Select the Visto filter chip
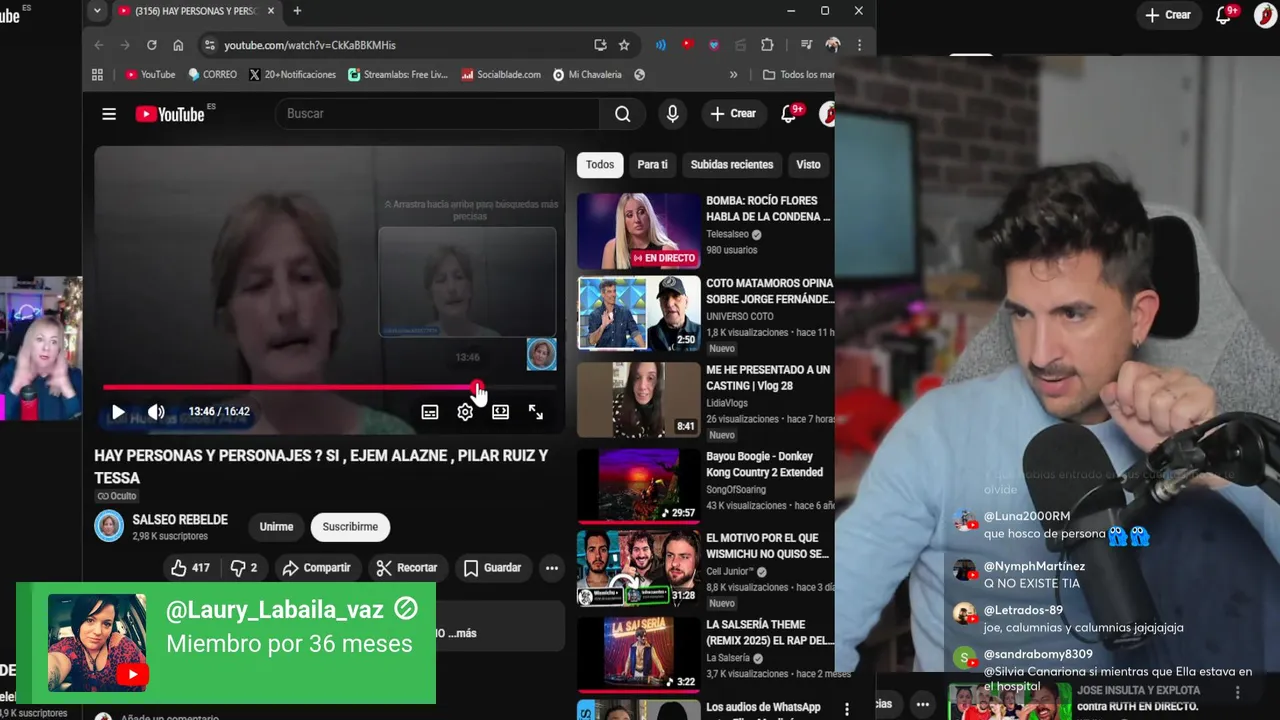The height and width of the screenshot is (720, 1280). [808, 165]
